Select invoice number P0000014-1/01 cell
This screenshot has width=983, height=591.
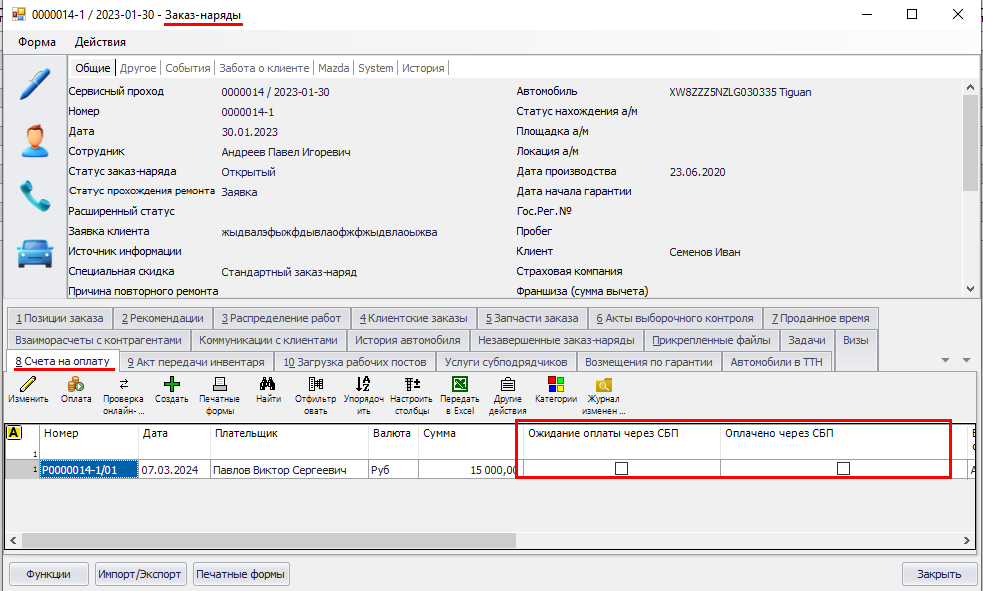coord(88,470)
